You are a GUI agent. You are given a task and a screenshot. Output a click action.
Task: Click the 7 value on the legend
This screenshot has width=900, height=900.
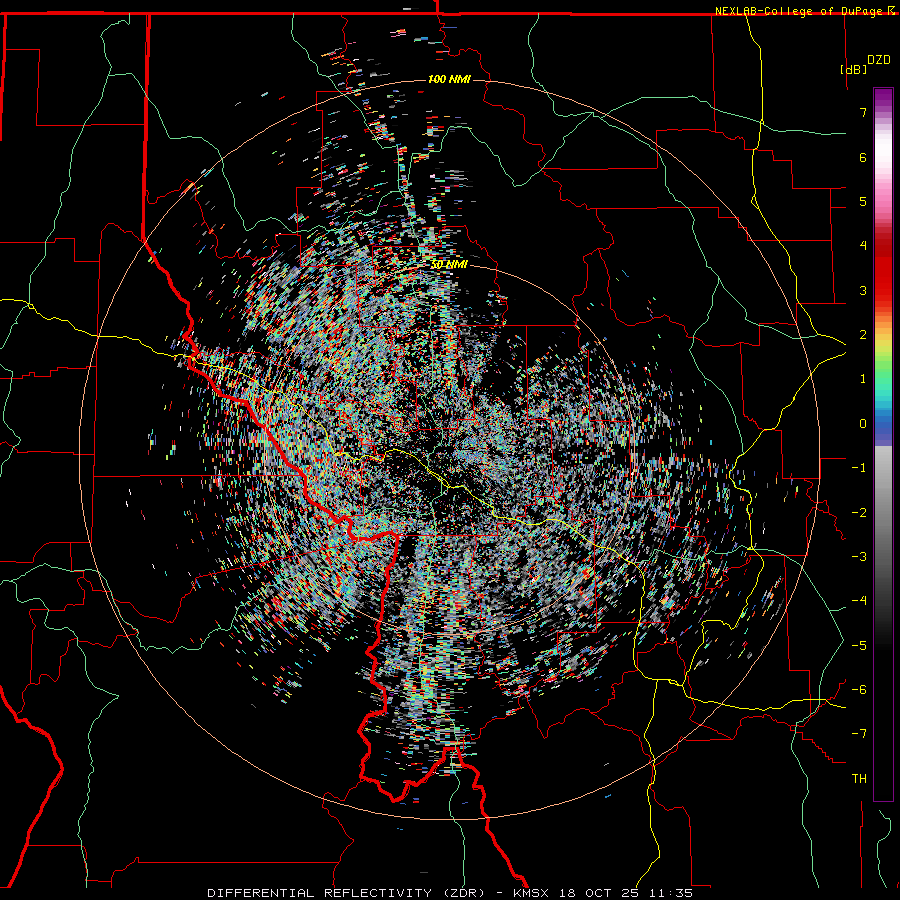863,112
